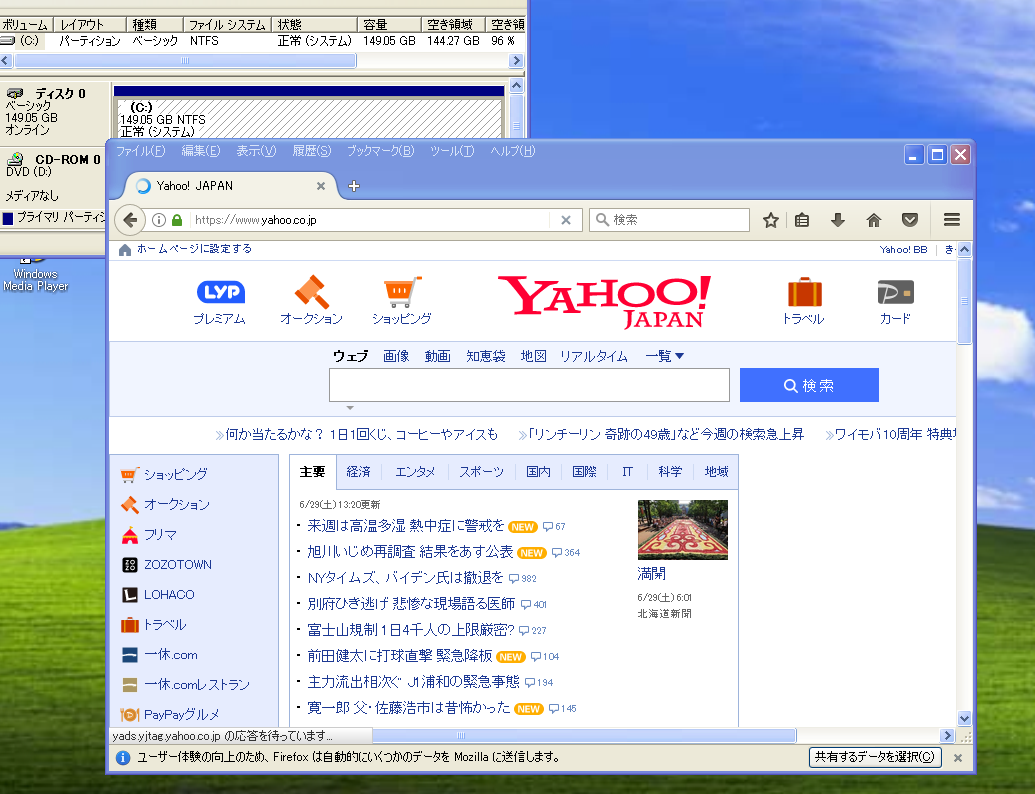The width and height of the screenshot is (1035, 794).
Task: Click the Home button in the Firefox toolbar
Action: (x=873, y=219)
